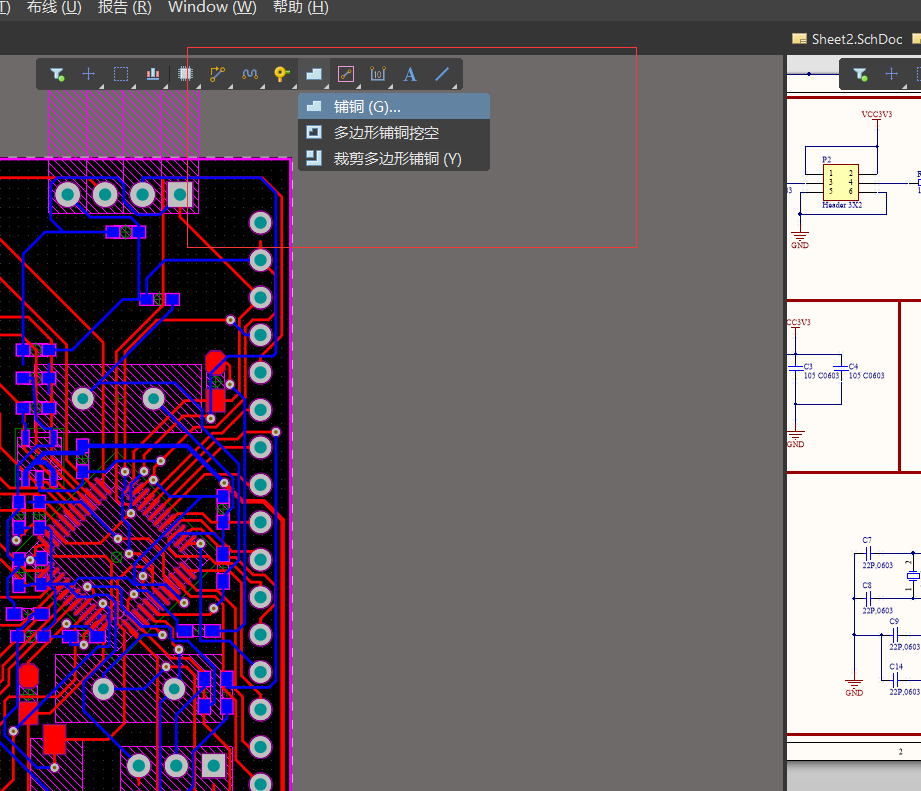This screenshot has height=791, width=921.
Task: Open the selection filter in PCB active bar
Action: click(x=57, y=74)
